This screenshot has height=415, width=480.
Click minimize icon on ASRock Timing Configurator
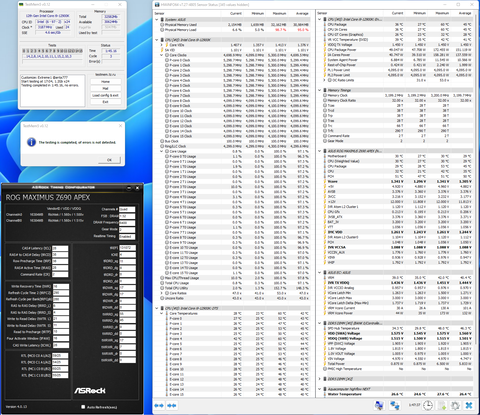coord(129,188)
